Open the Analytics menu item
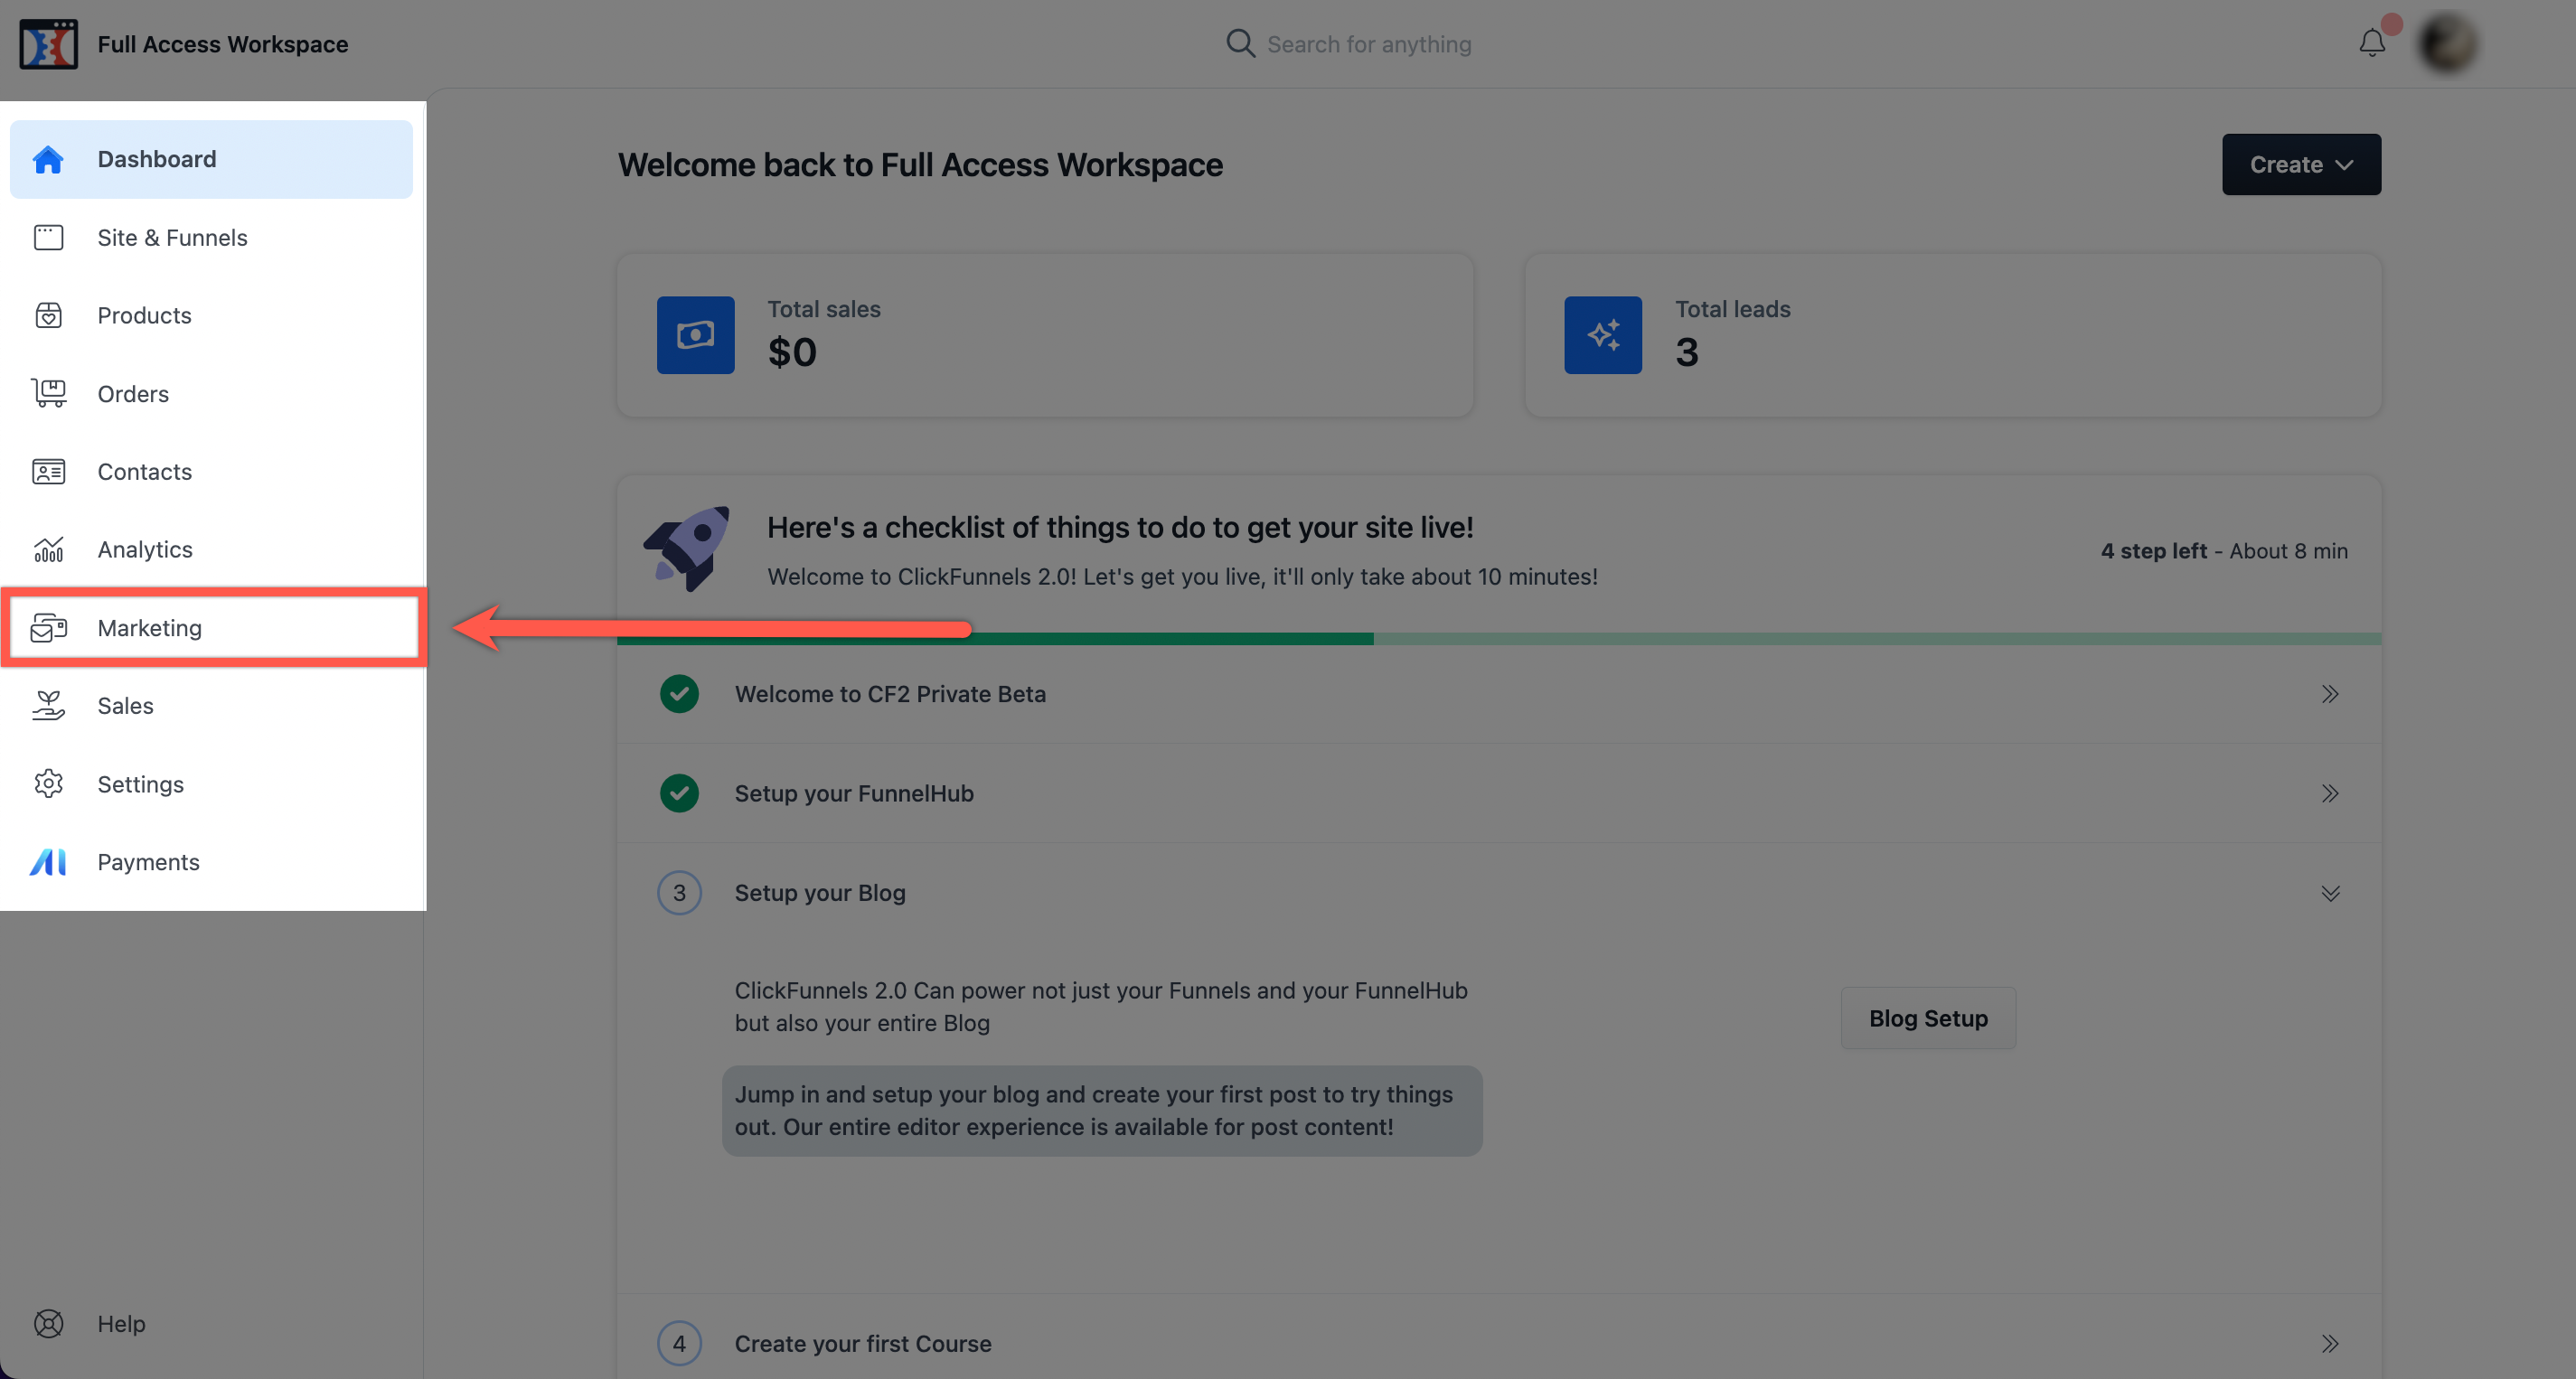Screen dimensions: 2576x1379 [211, 549]
